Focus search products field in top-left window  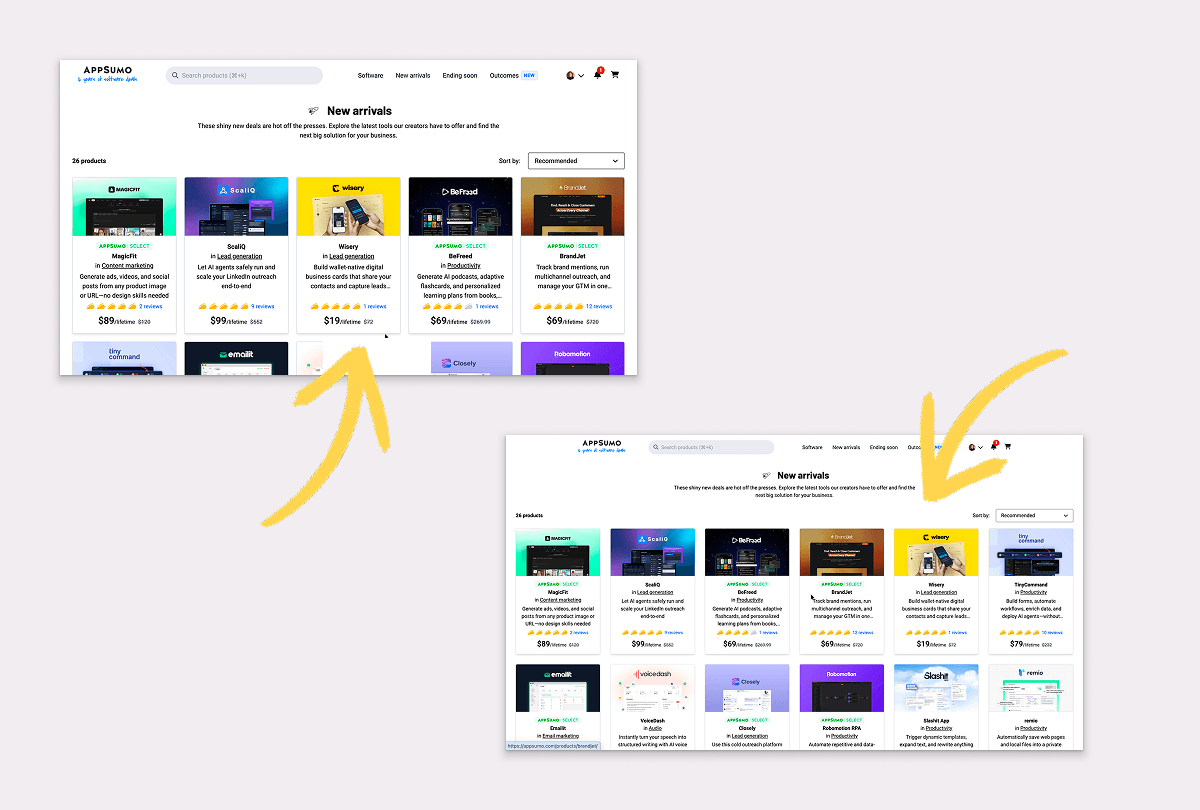click(245, 75)
